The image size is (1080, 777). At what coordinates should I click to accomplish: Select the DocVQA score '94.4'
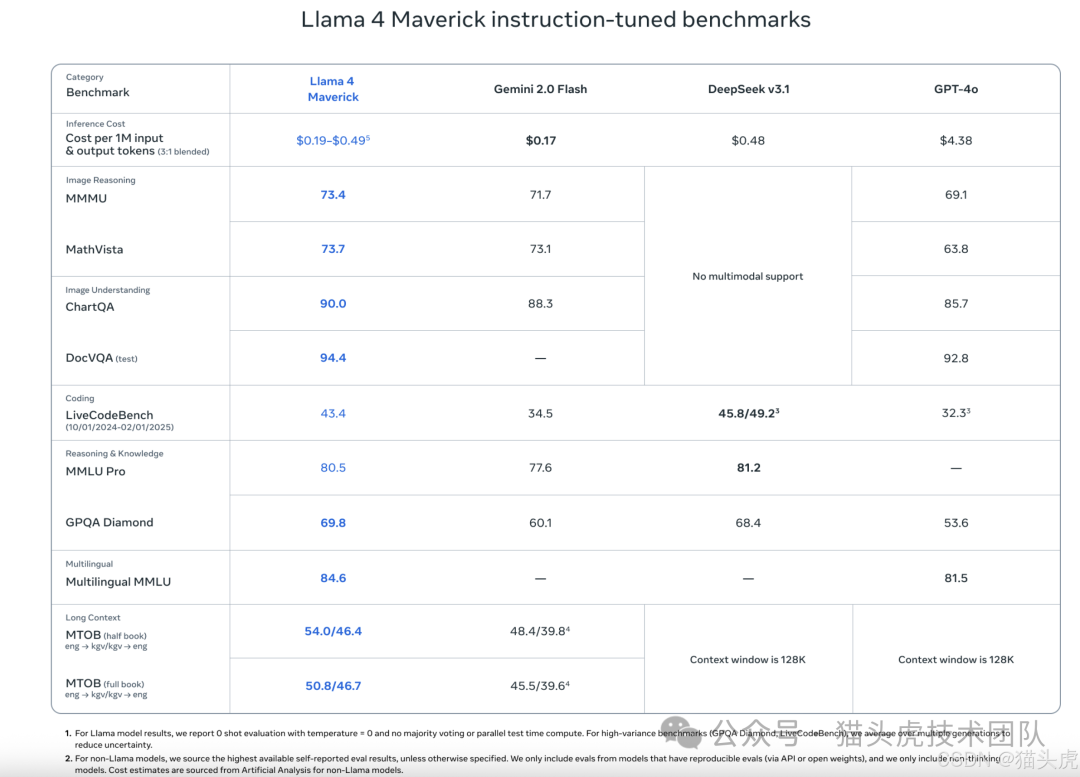(x=333, y=358)
